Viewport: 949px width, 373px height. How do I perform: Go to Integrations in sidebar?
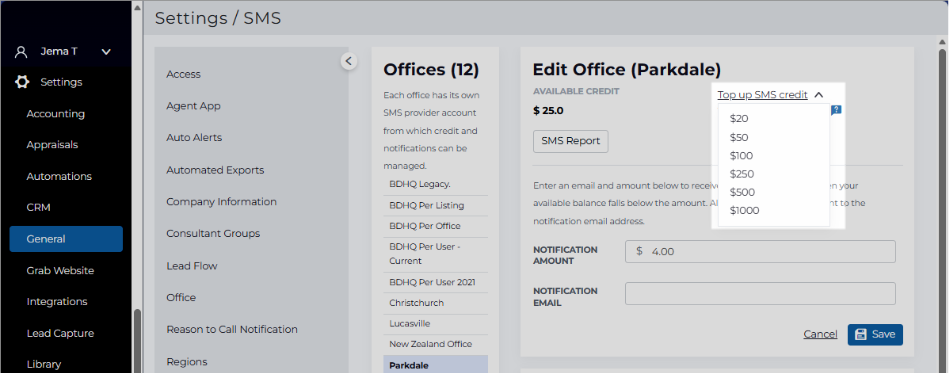(57, 302)
